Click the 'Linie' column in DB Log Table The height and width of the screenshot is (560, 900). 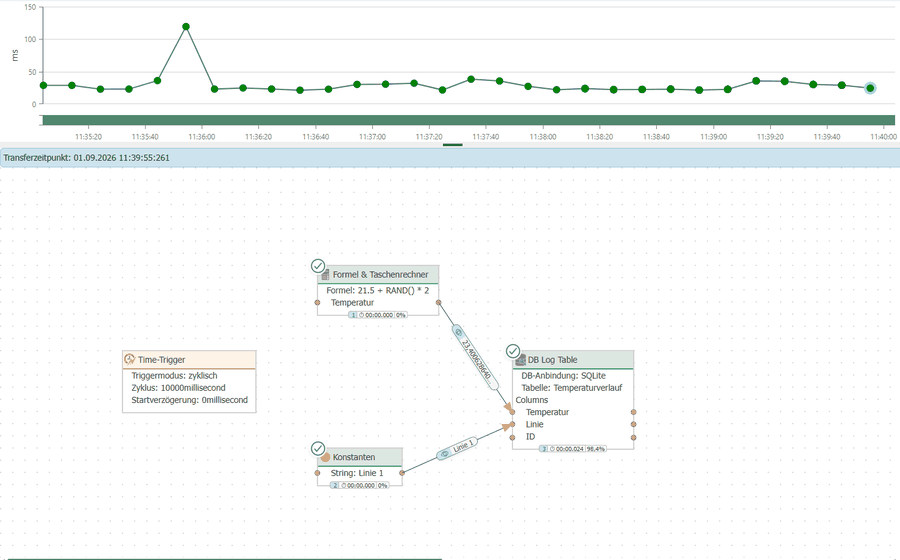(x=534, y=425)
